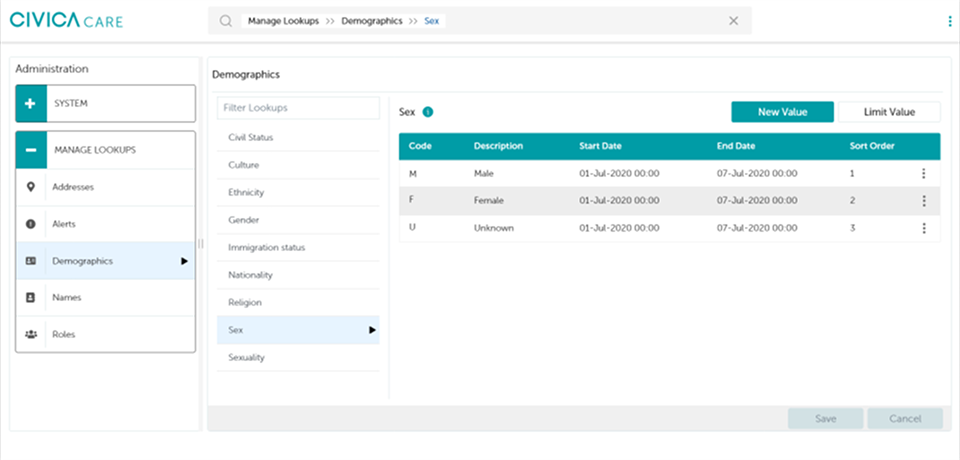Select the Immigration status lookup
This screenshot has height=460, width=960.
point(298,247)
